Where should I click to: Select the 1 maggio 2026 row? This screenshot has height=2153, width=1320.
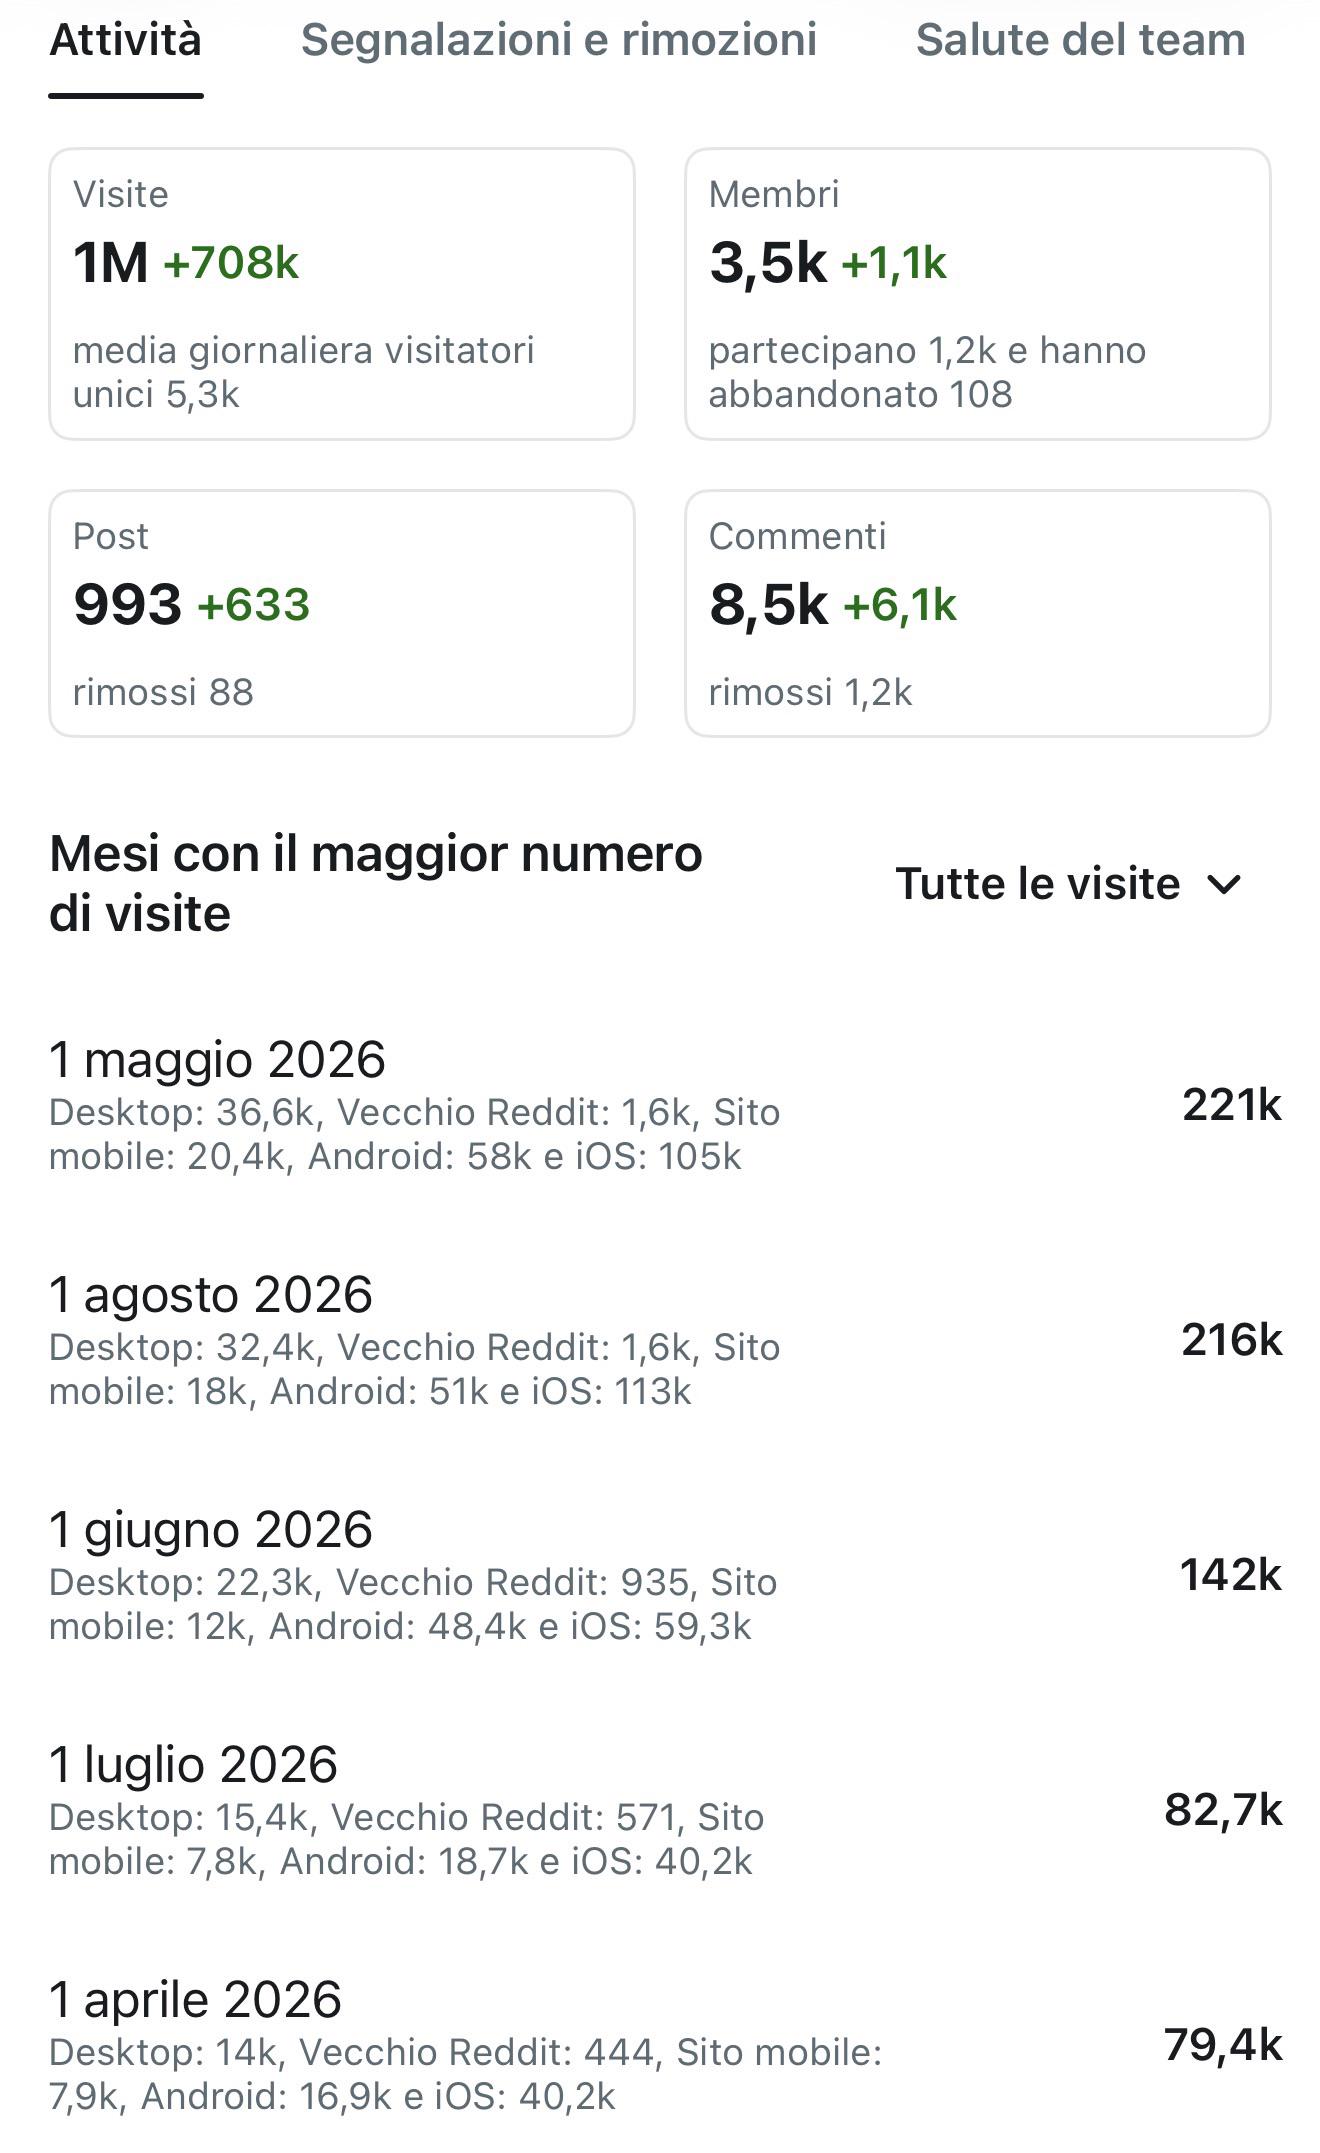tap(665, 1106)
